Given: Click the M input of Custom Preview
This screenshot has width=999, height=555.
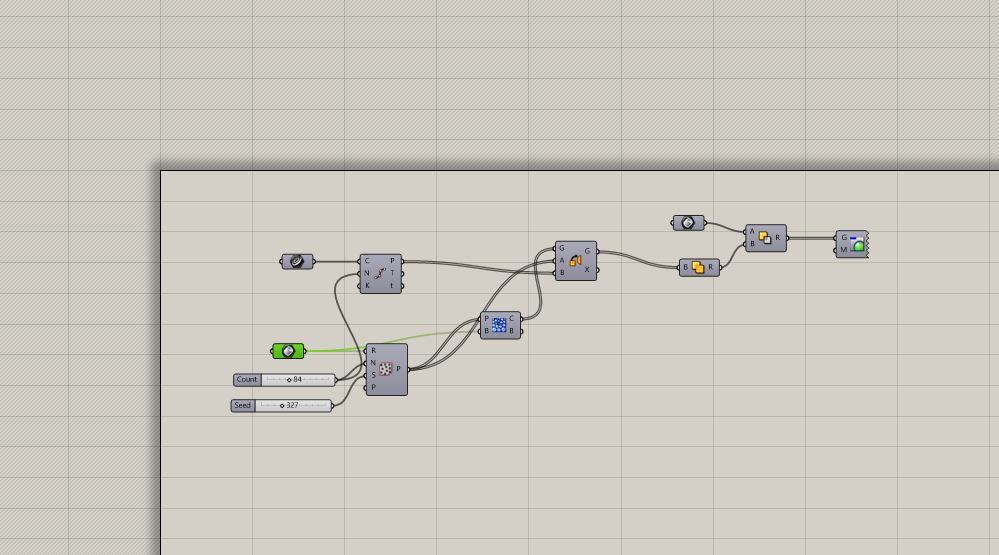Looking at the screenshot, I should tap(843, 250).
